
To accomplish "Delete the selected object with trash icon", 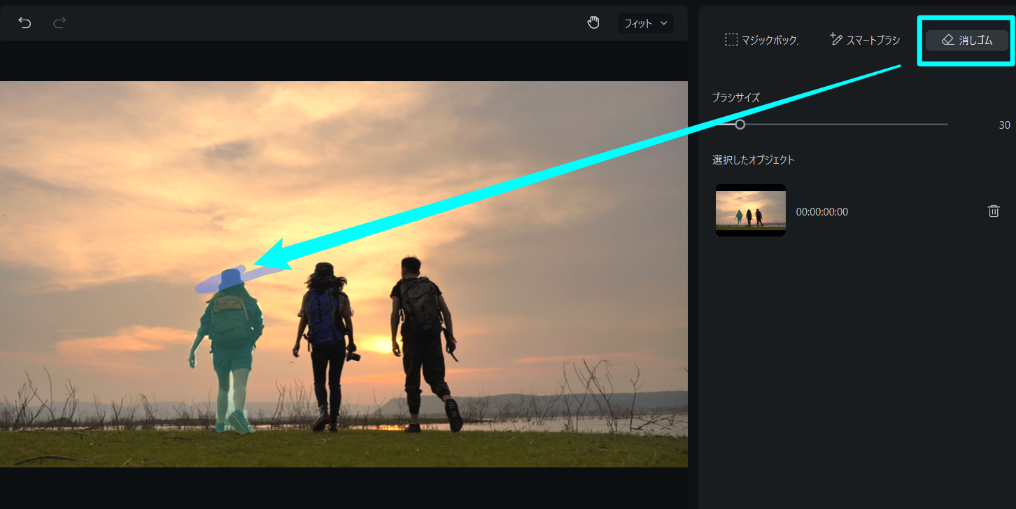I will [993, 211].
